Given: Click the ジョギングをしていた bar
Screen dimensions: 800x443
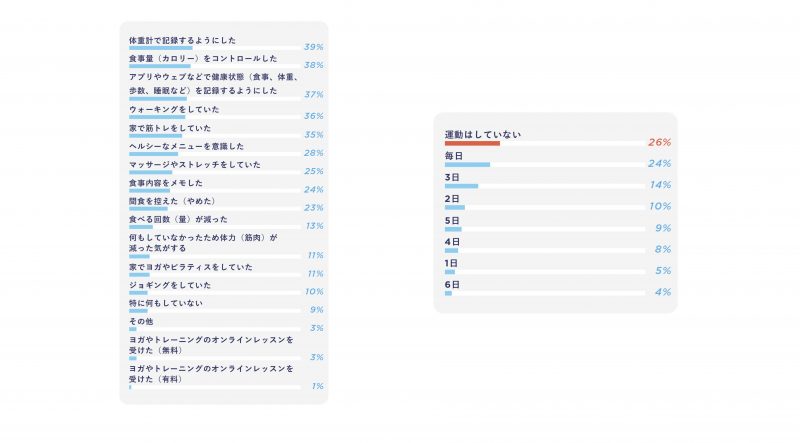Looking at the screenshot, I should click(x=138, y=293).
